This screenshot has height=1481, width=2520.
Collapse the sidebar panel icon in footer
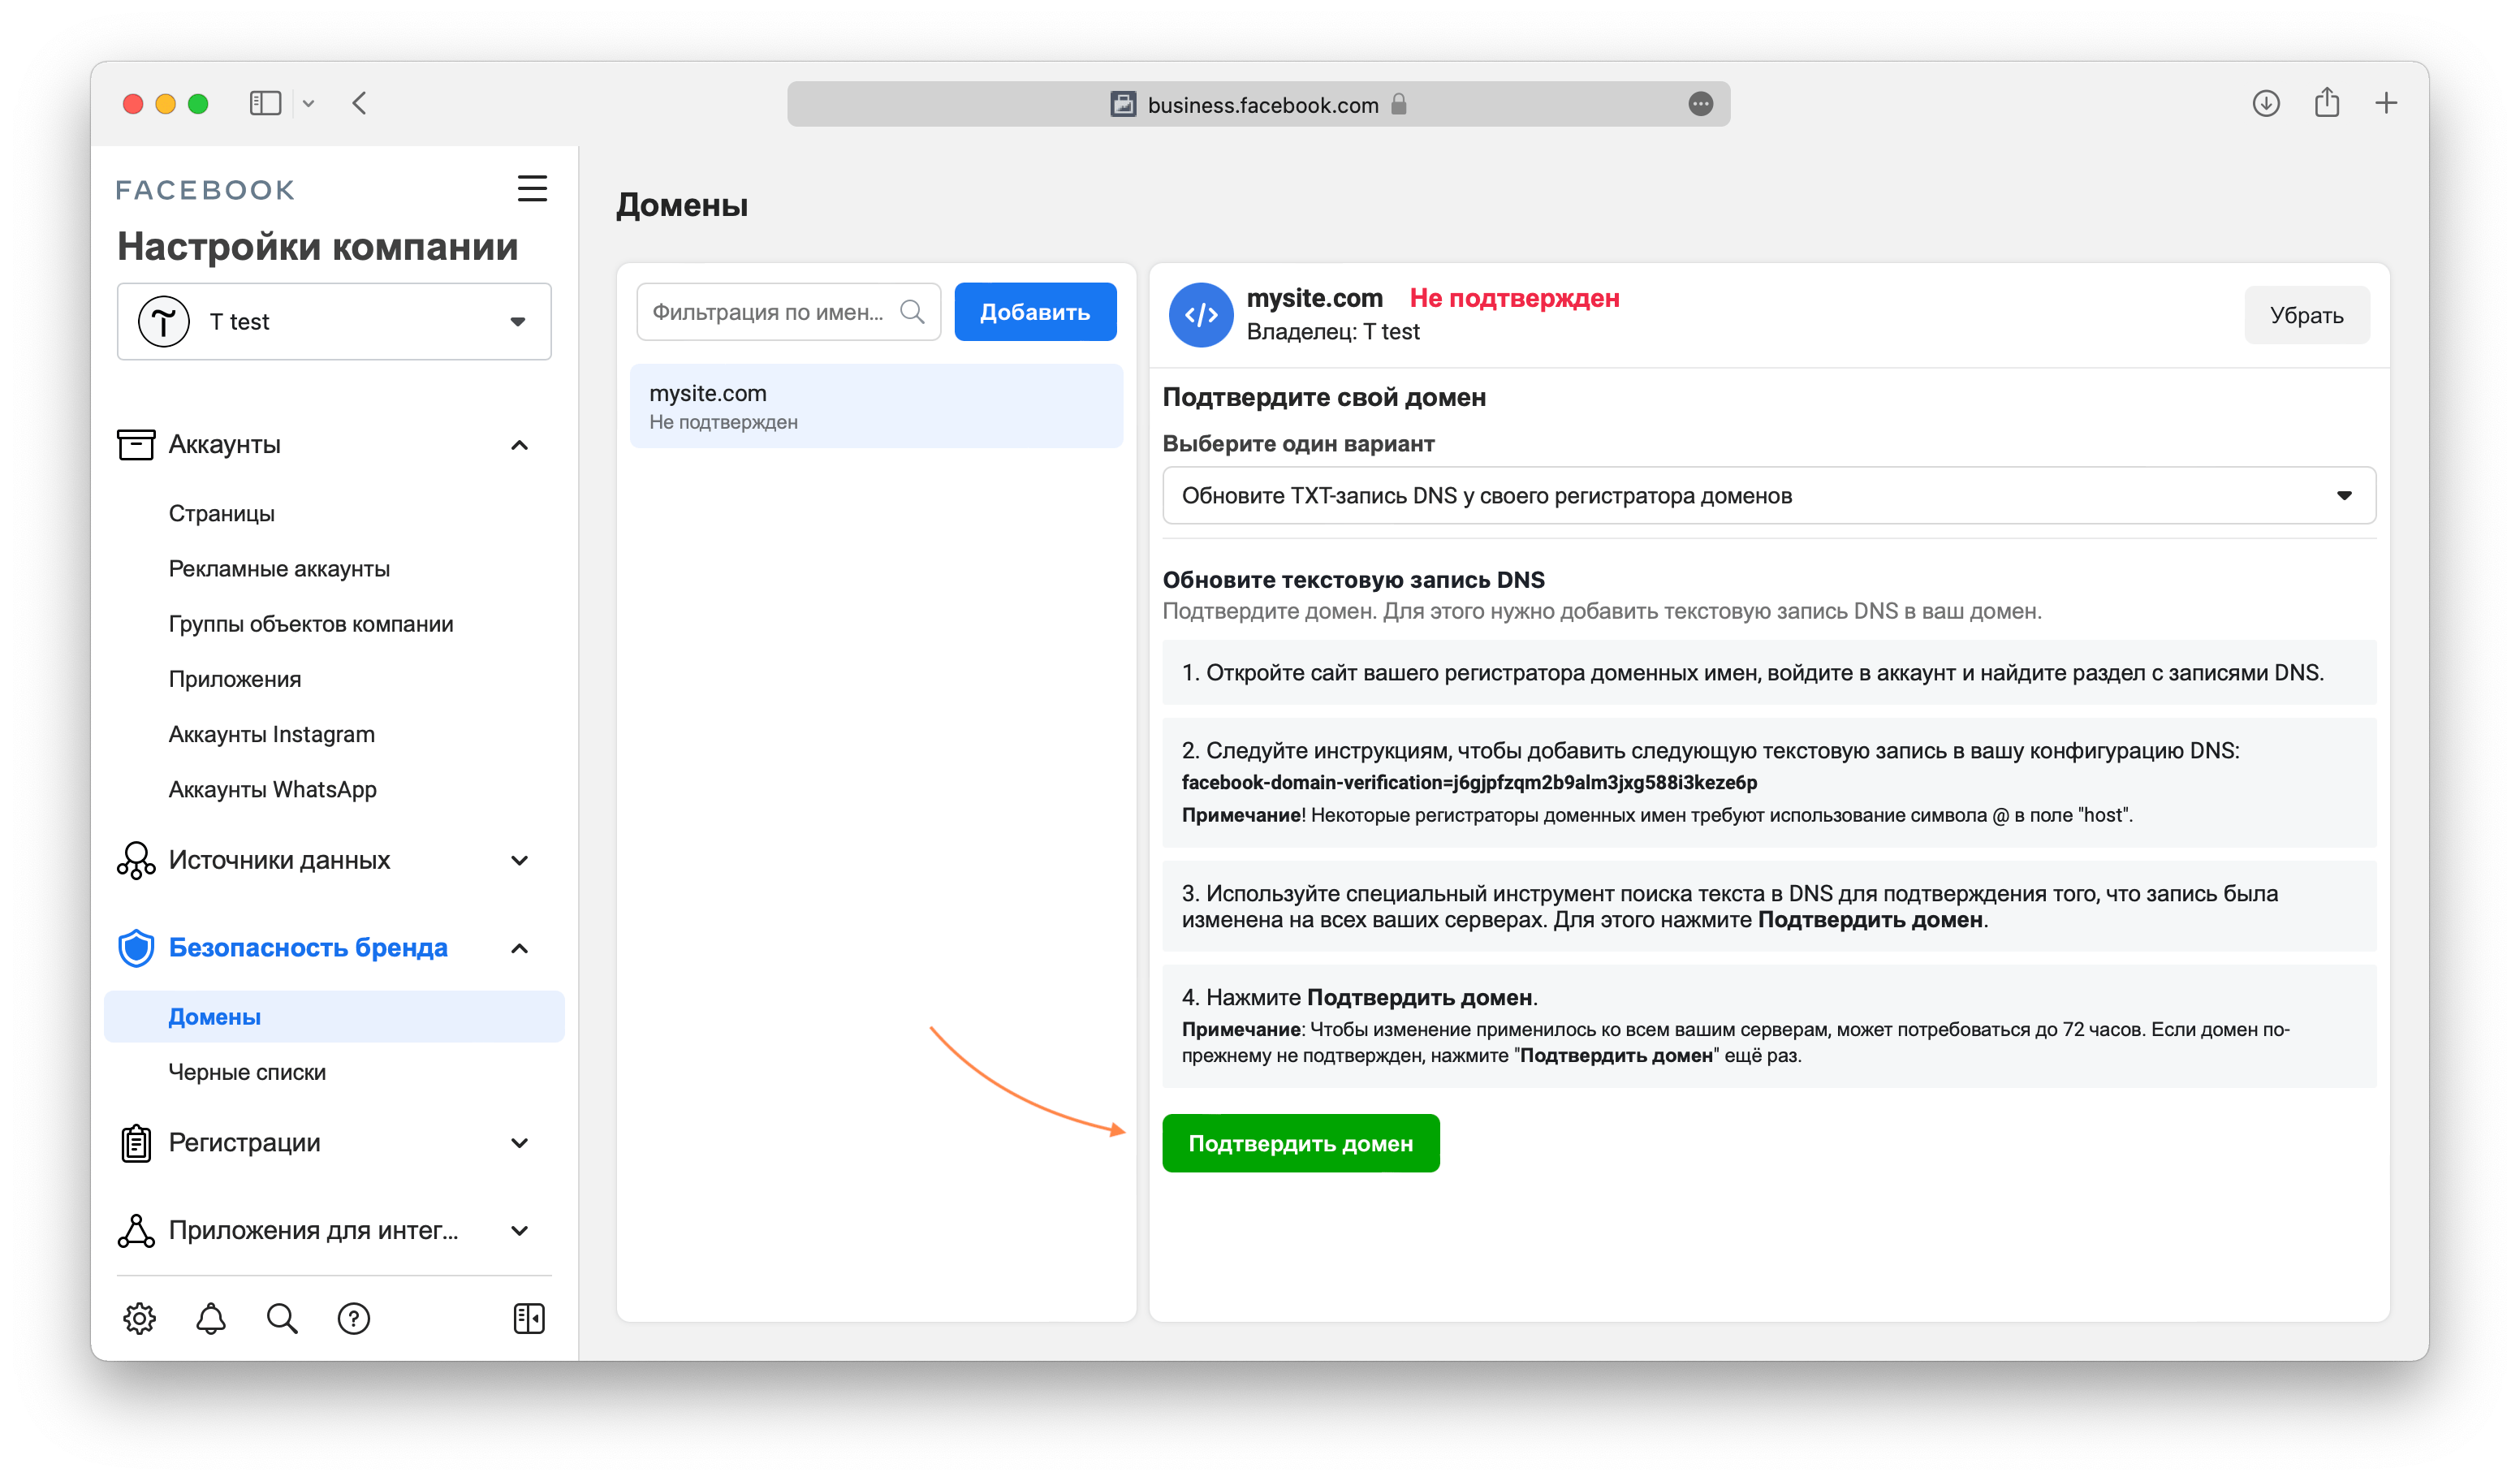tap(529, 1318)
